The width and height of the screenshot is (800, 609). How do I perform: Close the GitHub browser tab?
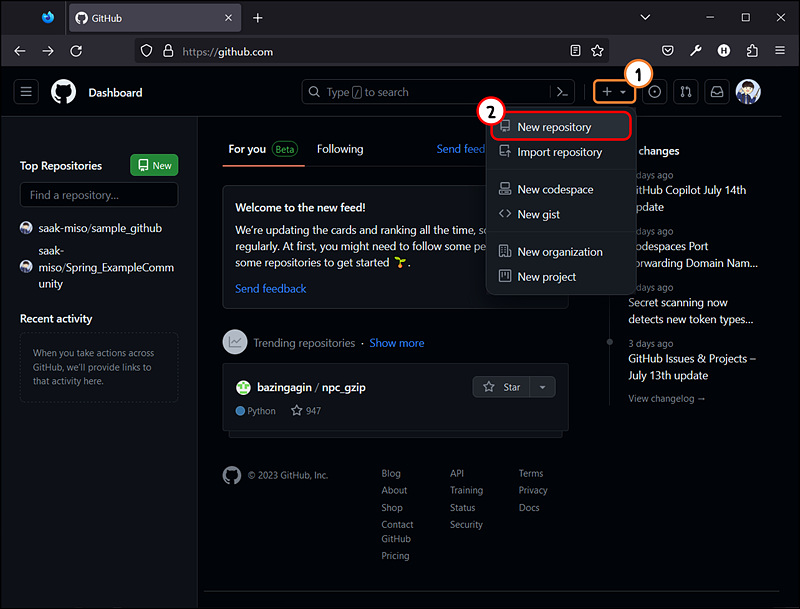228,18
